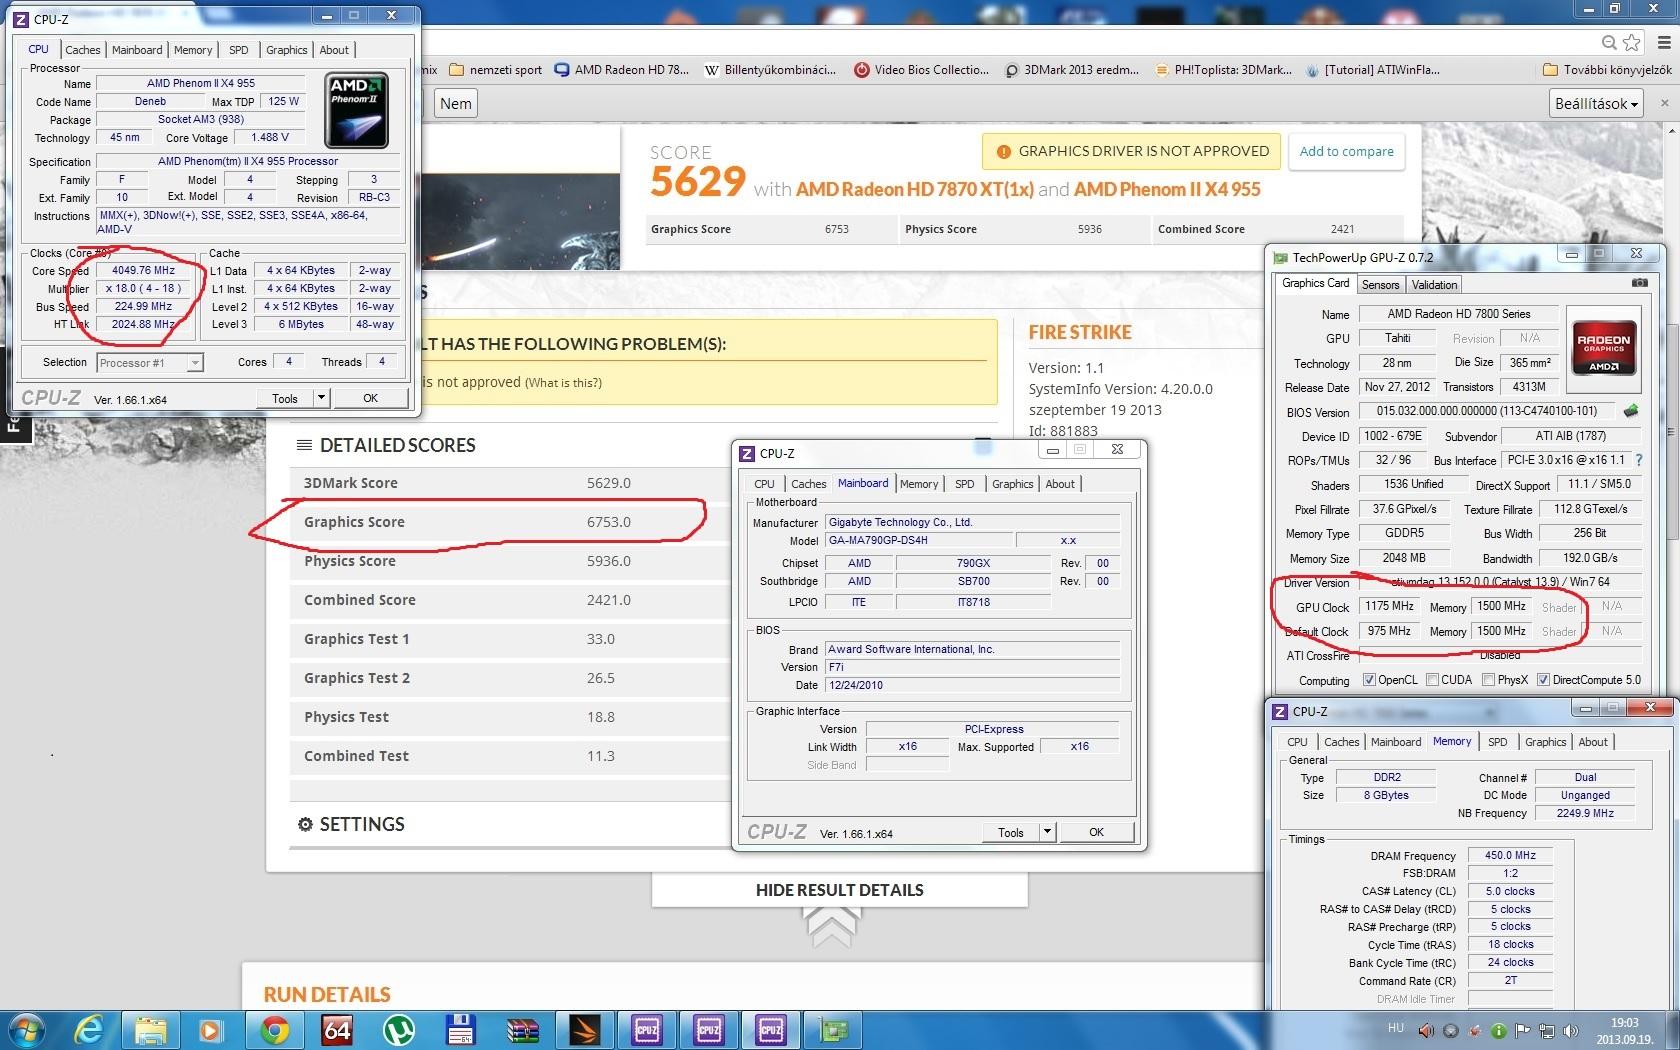Screen dimensions: 1680x1050
Task: Click the BIOS save chip icon in GPU-Z
Action: click(1631, 411)
